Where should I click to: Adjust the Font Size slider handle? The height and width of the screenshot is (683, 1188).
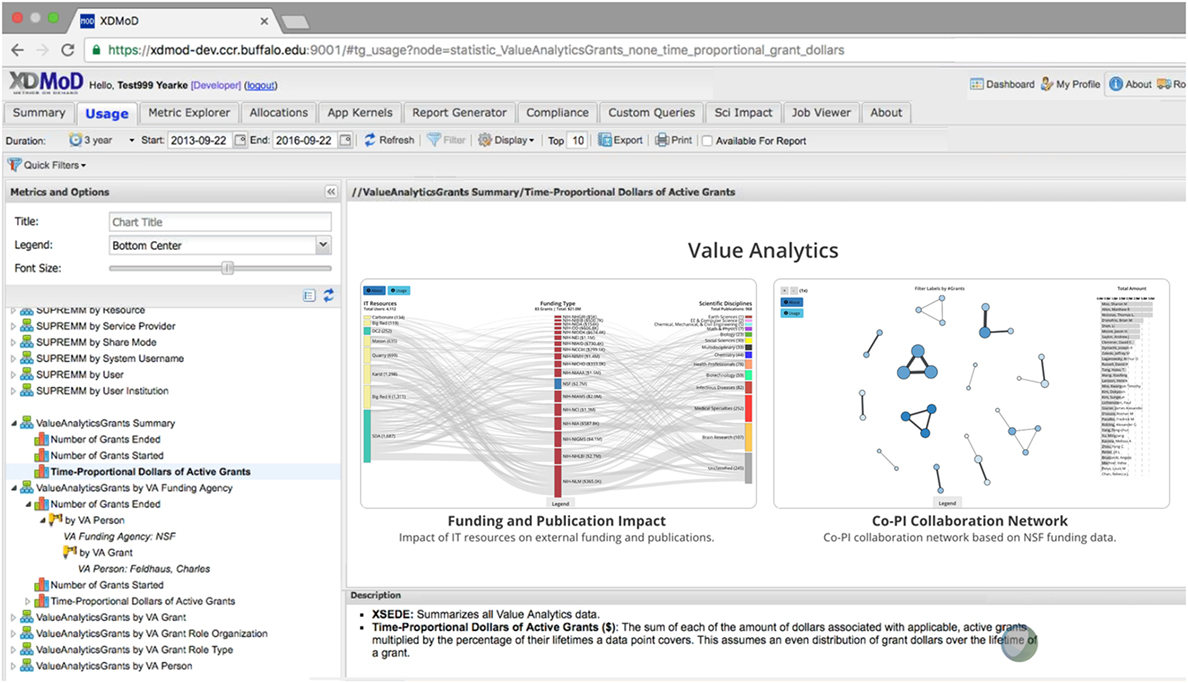click(227, 268)
